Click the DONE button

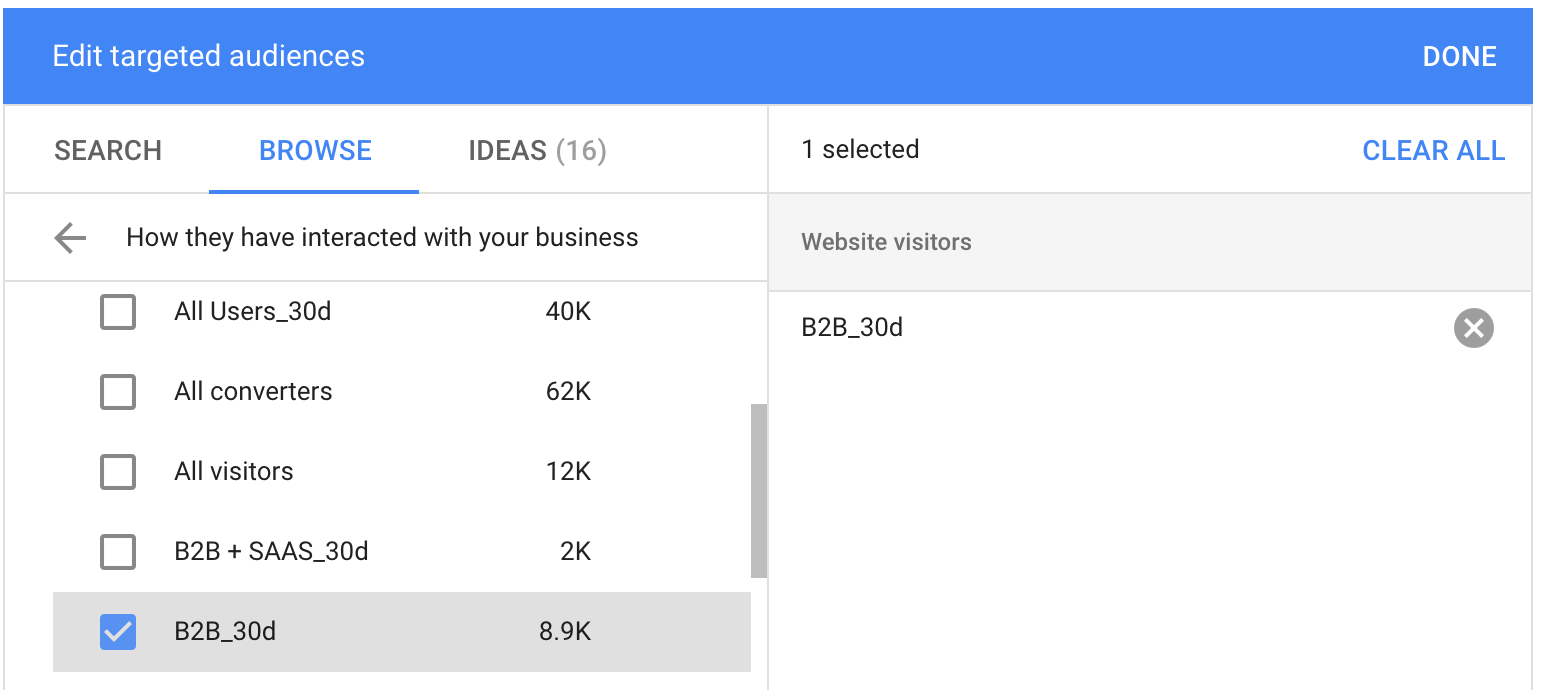point(1459,57)
